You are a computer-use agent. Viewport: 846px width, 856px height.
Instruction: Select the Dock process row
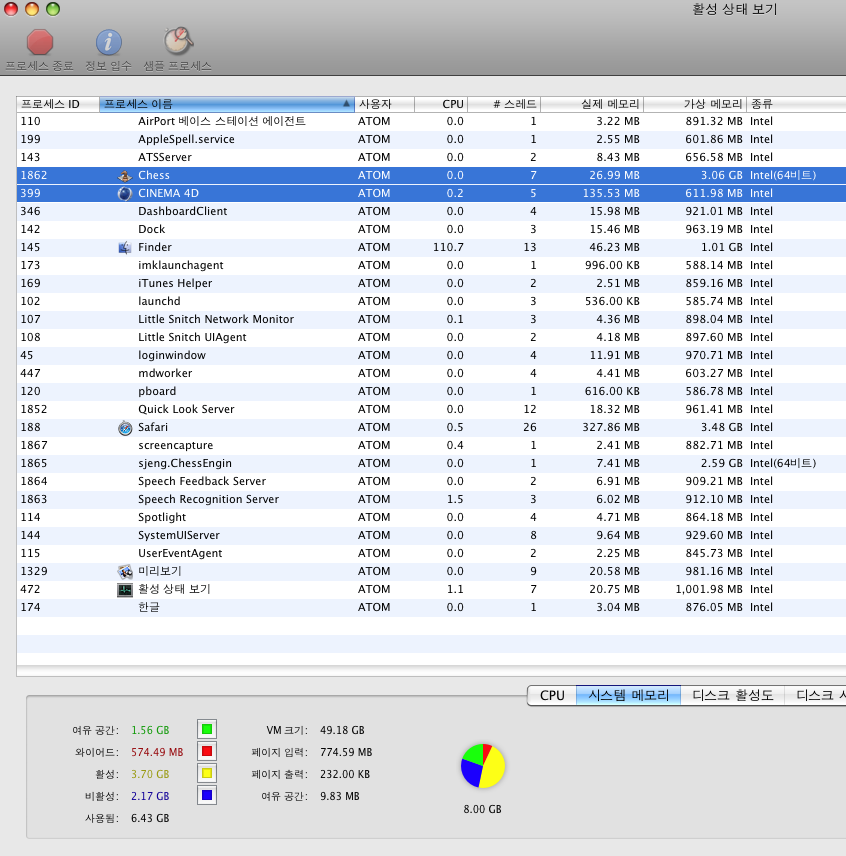click(x=431, y=229)
